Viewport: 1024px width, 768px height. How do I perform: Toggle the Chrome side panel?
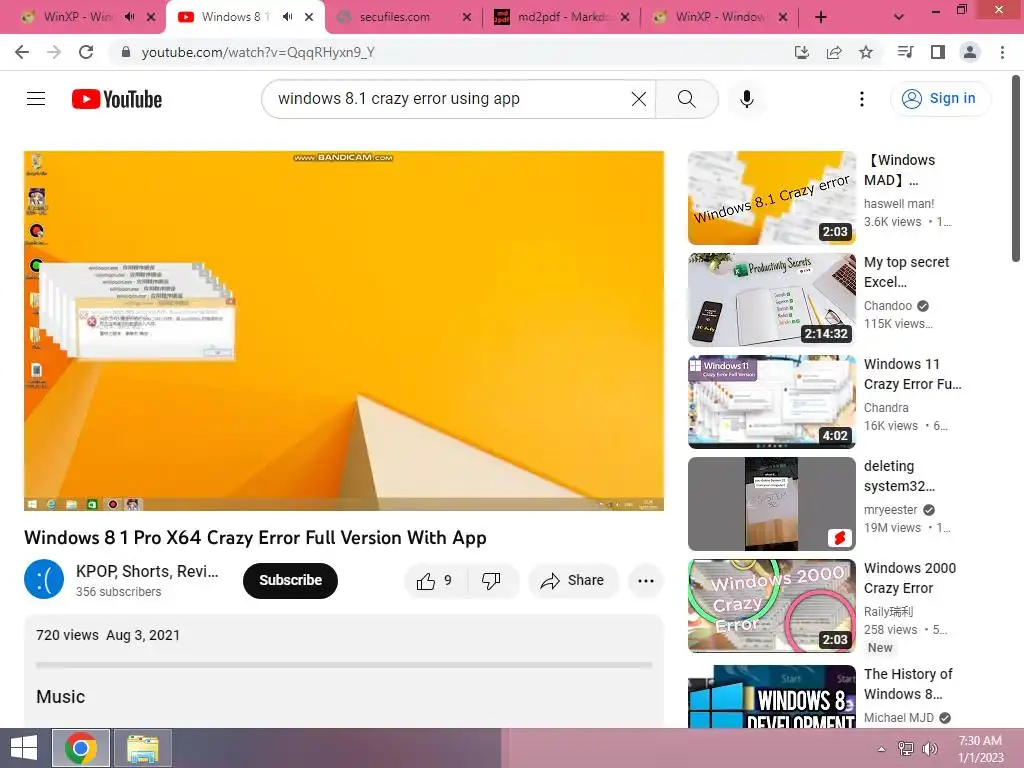tap(938, 52)
